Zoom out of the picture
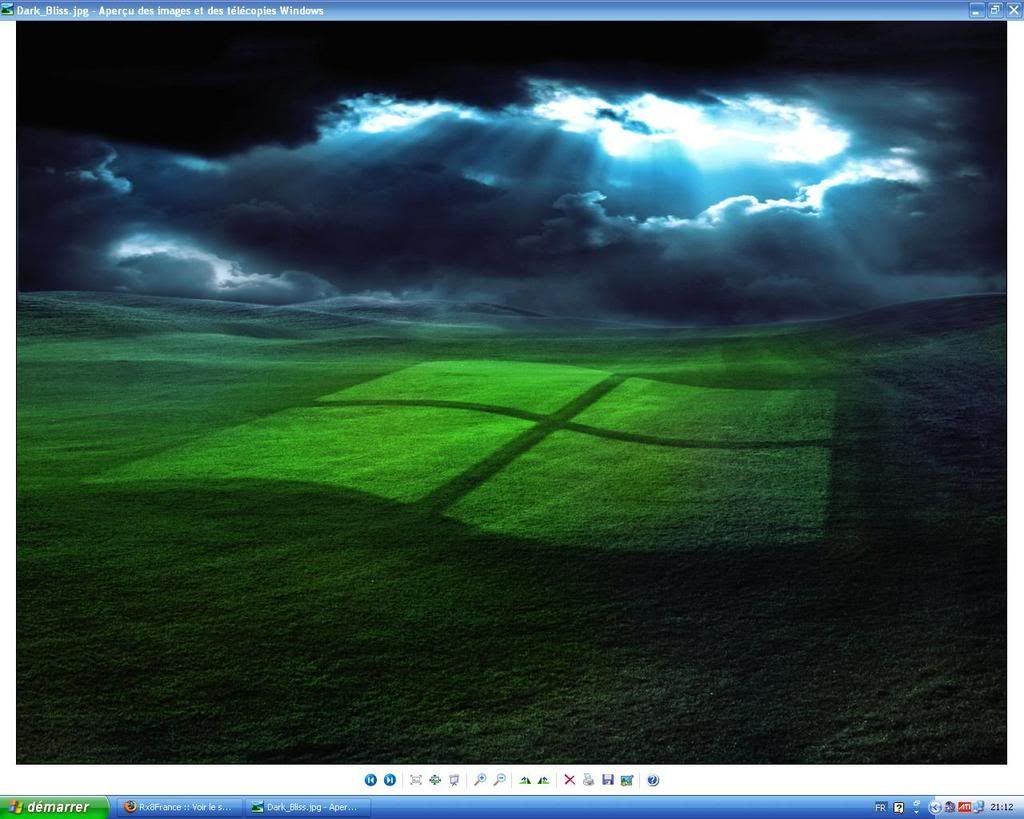Viewport: 1024px width, 819px height. coord(500,780)
